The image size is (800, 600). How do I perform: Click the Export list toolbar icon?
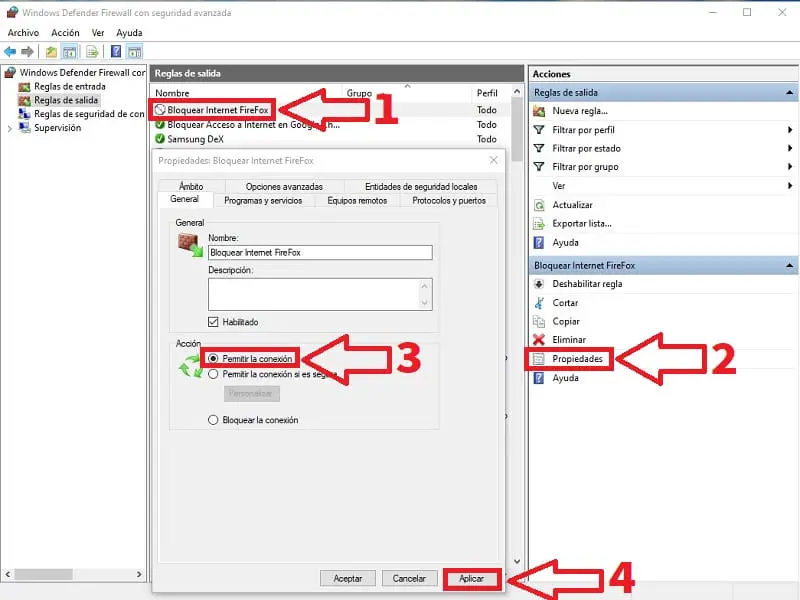92,52
